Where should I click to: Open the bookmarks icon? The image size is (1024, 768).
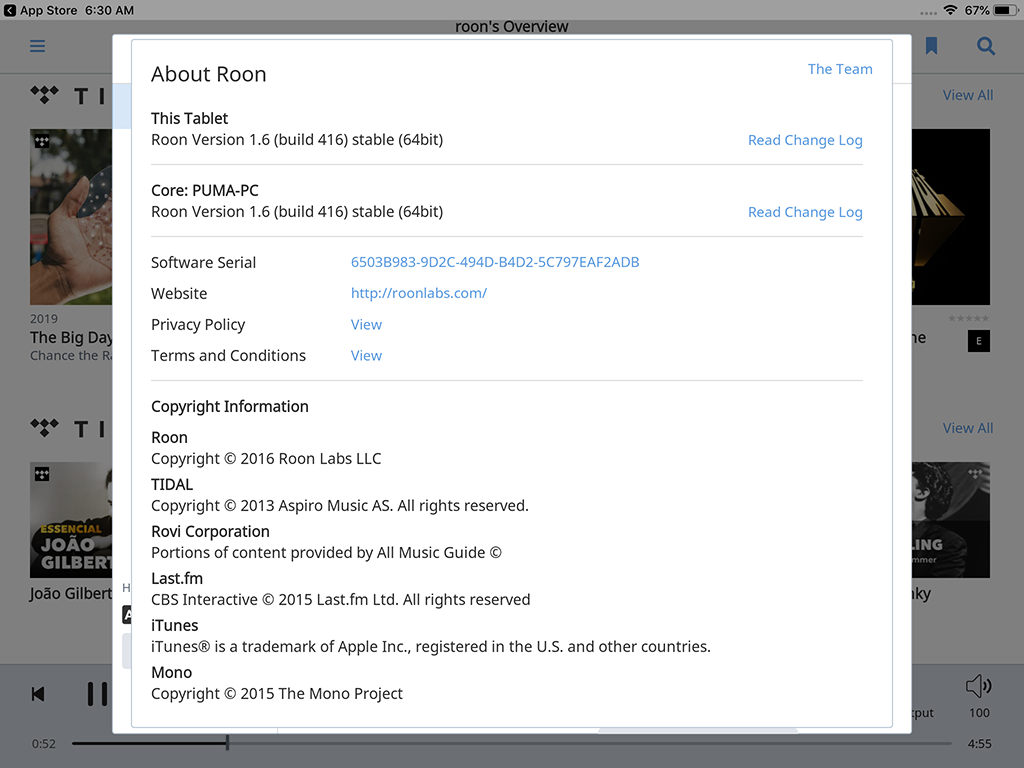[x=931, y=46]
